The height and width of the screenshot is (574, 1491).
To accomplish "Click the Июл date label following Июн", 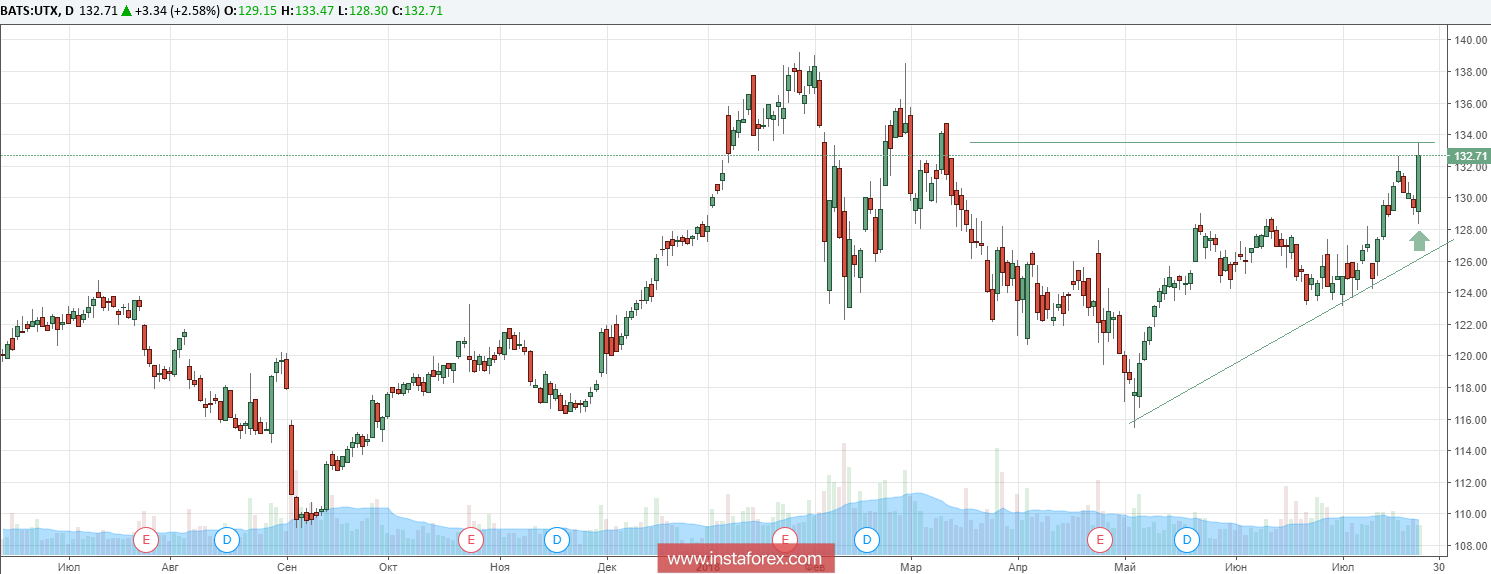I will pos(1342,565).
